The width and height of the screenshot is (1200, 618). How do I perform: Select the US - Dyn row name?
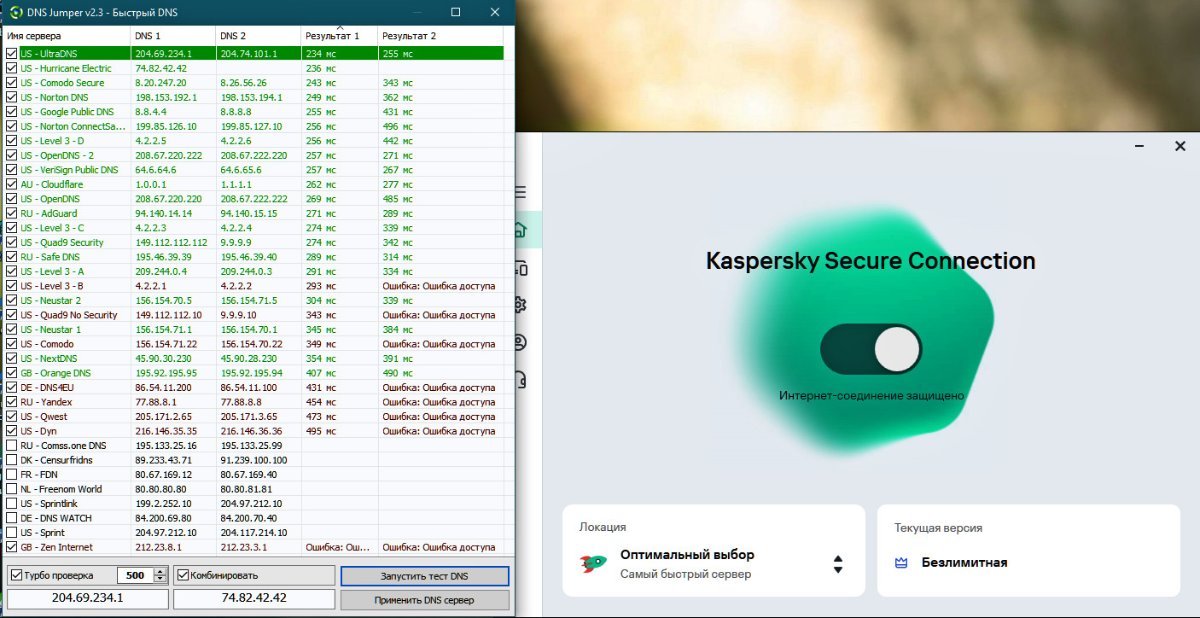[x=40, y=431]
